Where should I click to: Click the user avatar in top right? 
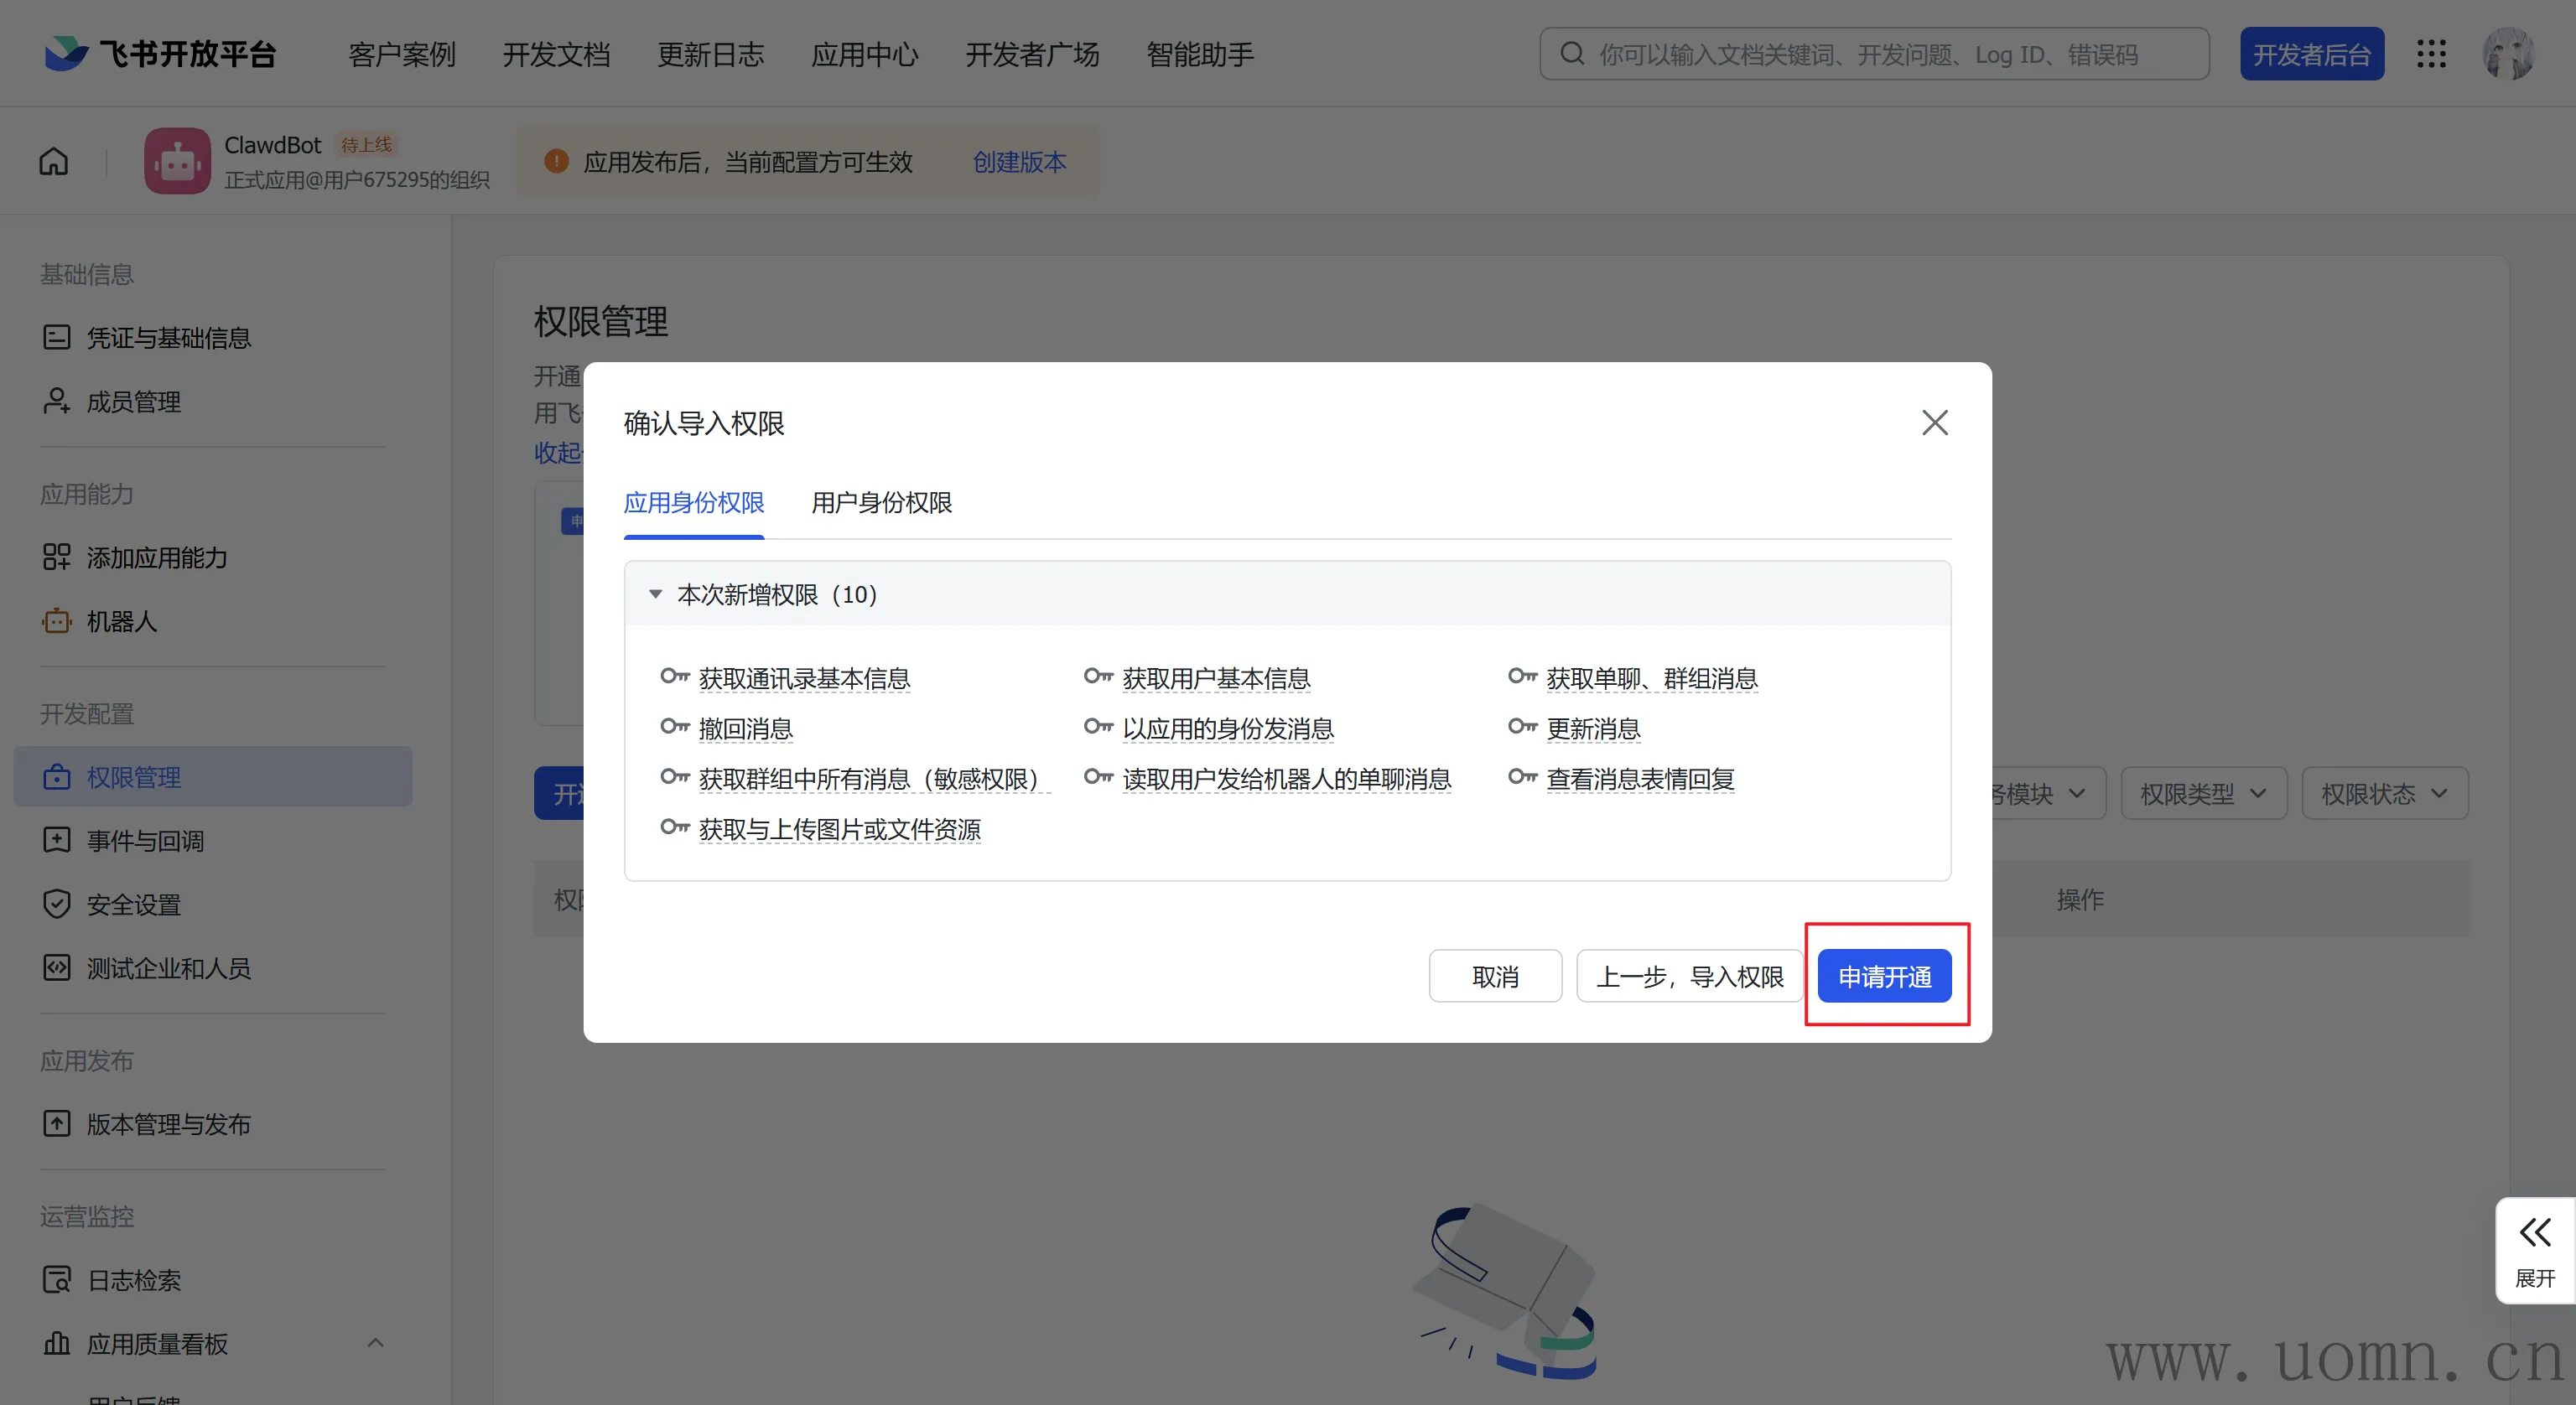2507,54
